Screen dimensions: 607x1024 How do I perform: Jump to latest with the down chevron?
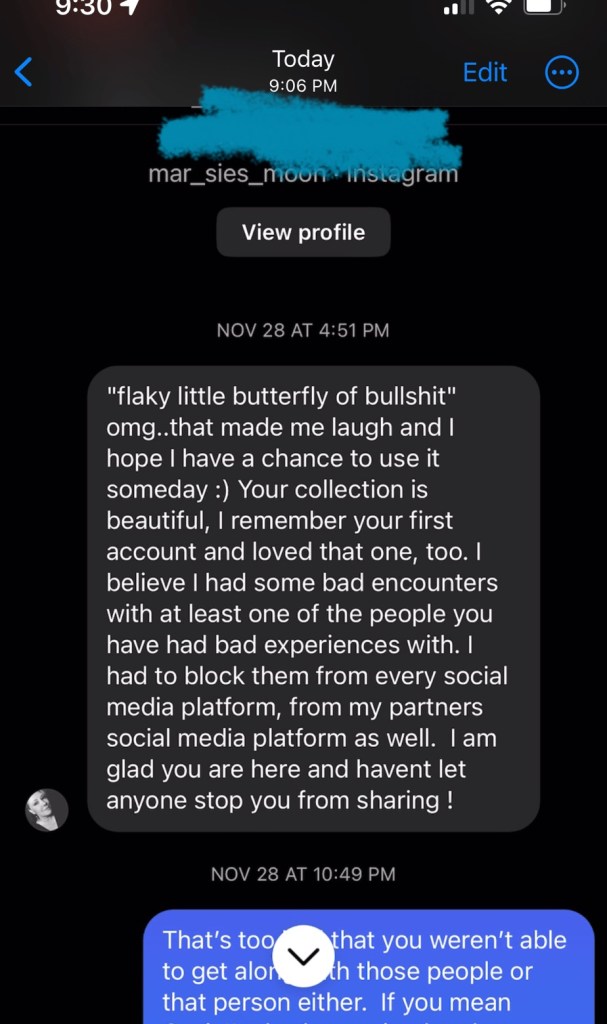[x=303, y=955]
